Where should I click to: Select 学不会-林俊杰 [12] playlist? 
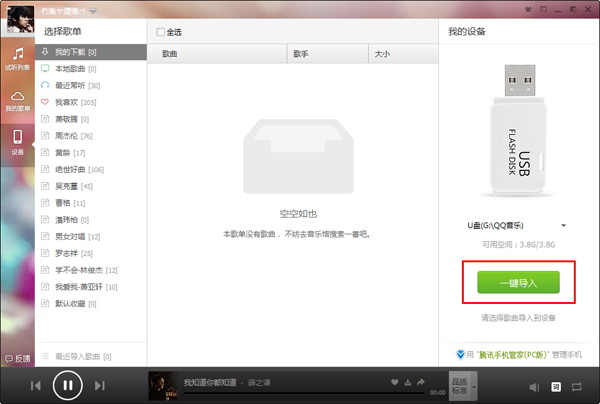(x=91, y=270)
